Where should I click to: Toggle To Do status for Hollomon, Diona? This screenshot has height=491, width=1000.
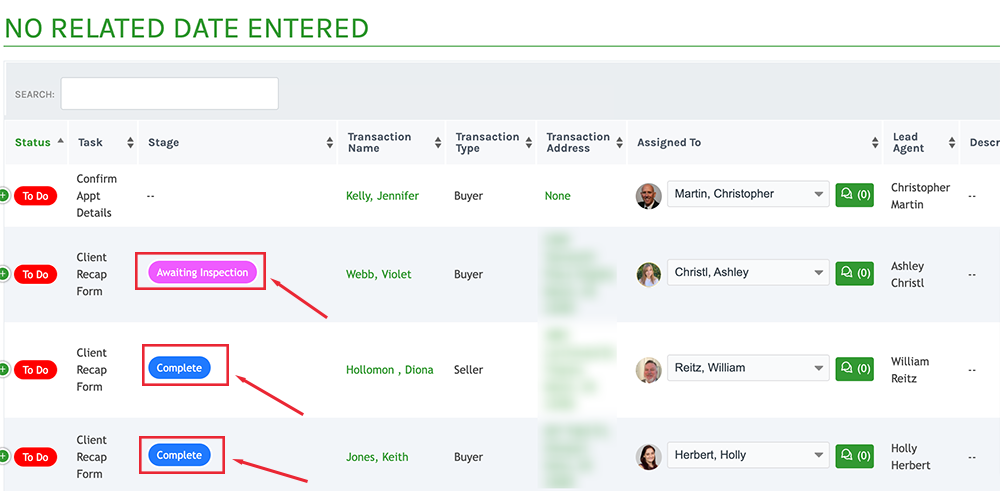tap(36, 370)
